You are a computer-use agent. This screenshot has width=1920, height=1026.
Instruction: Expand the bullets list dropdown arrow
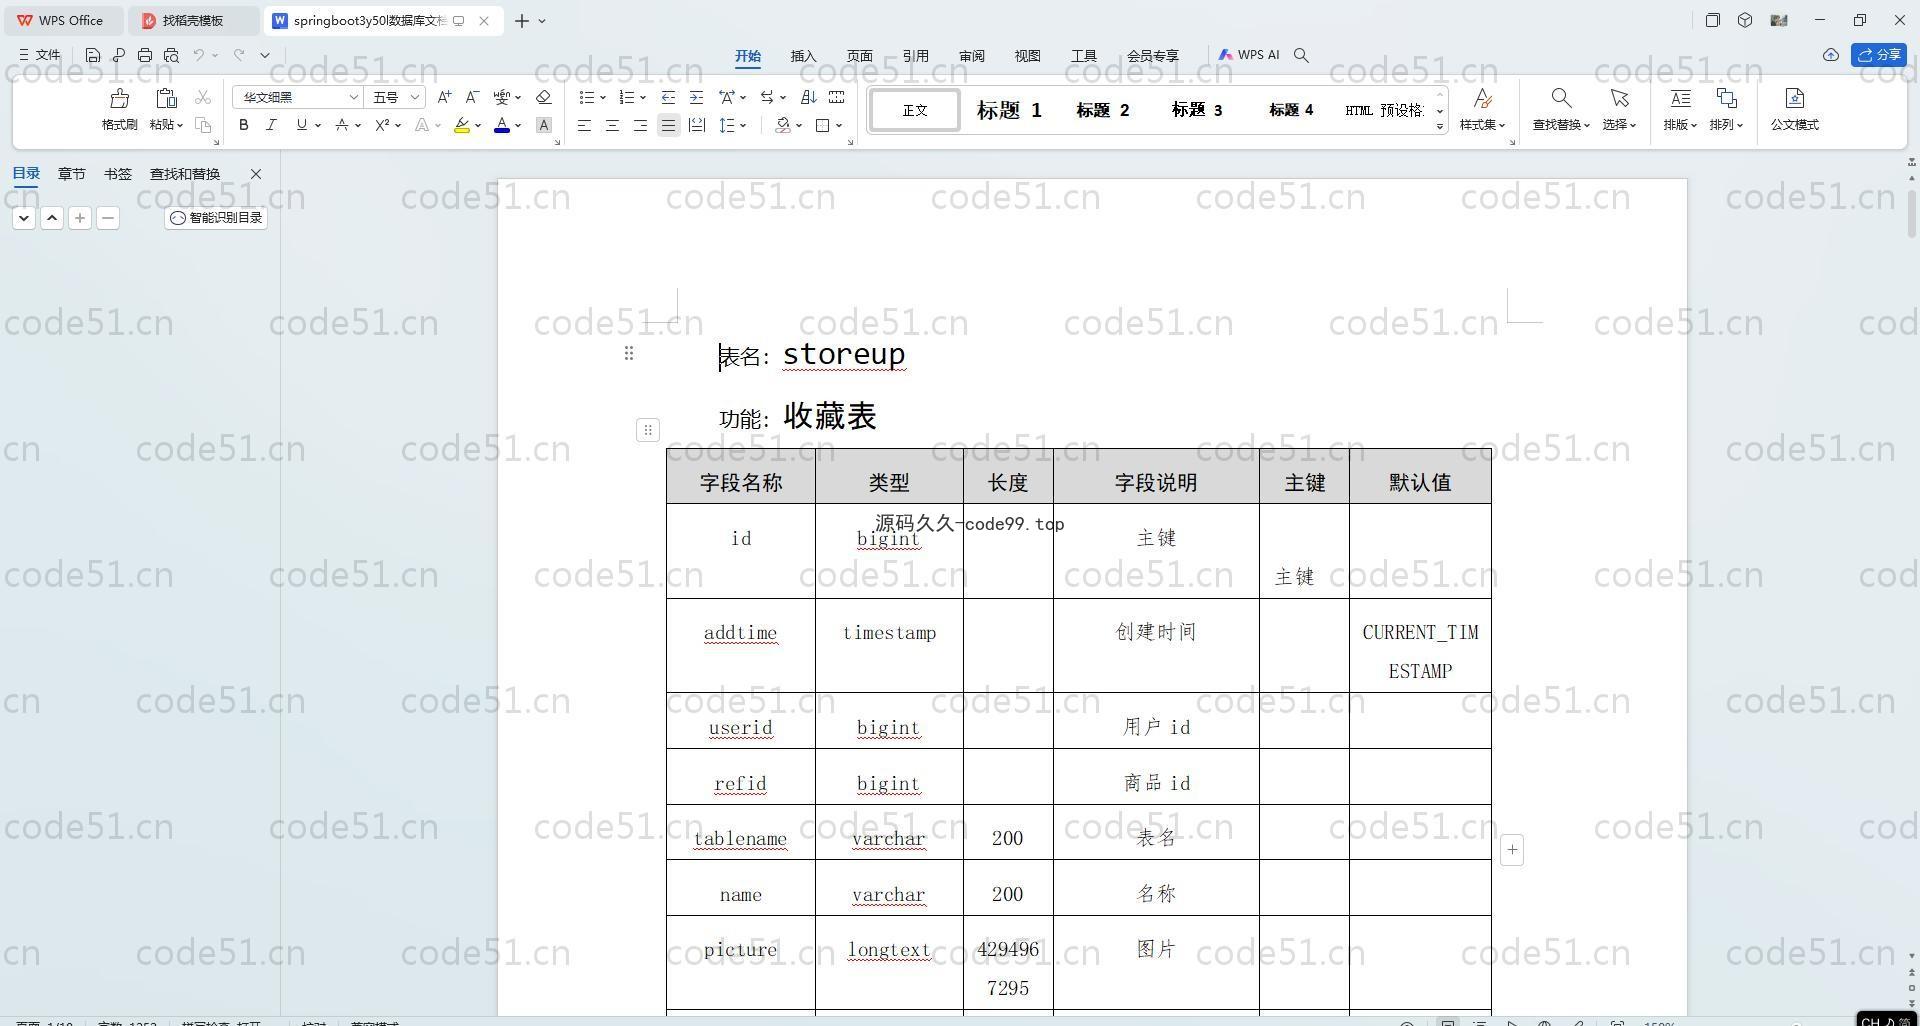(603, 97)
